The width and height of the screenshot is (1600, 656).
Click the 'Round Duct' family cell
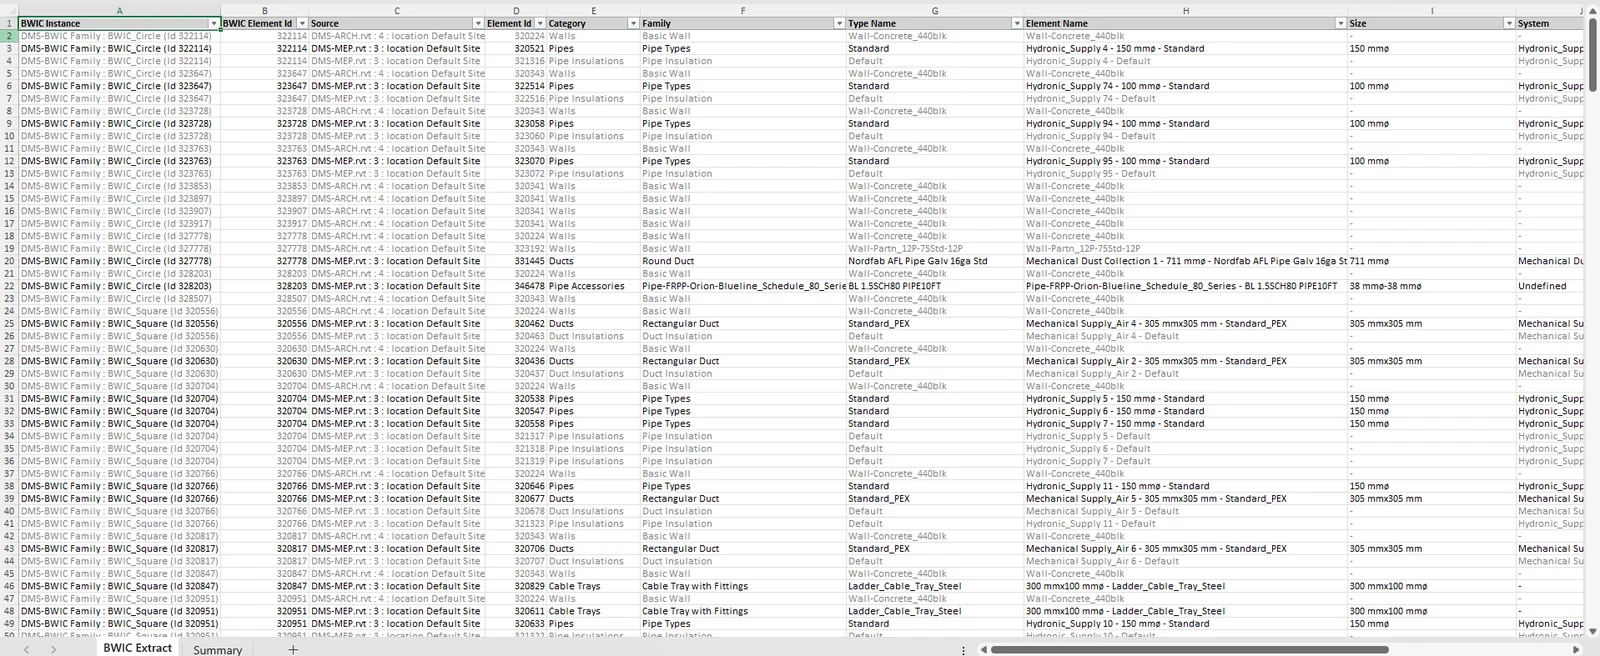[x=743, y=261]
